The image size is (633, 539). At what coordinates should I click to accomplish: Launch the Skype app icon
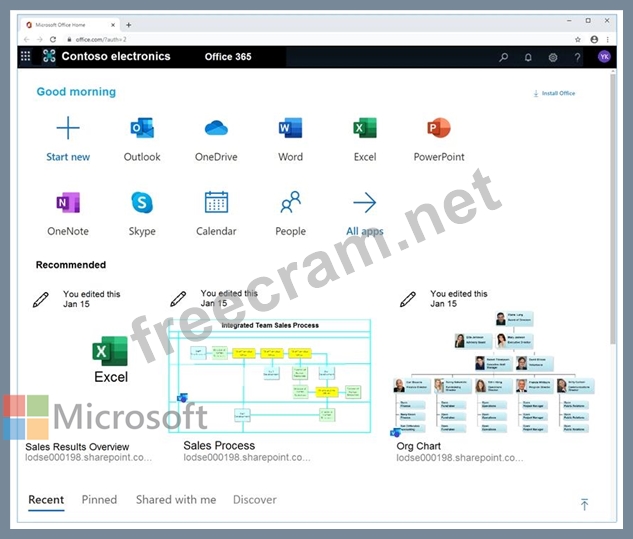point(142,202)
